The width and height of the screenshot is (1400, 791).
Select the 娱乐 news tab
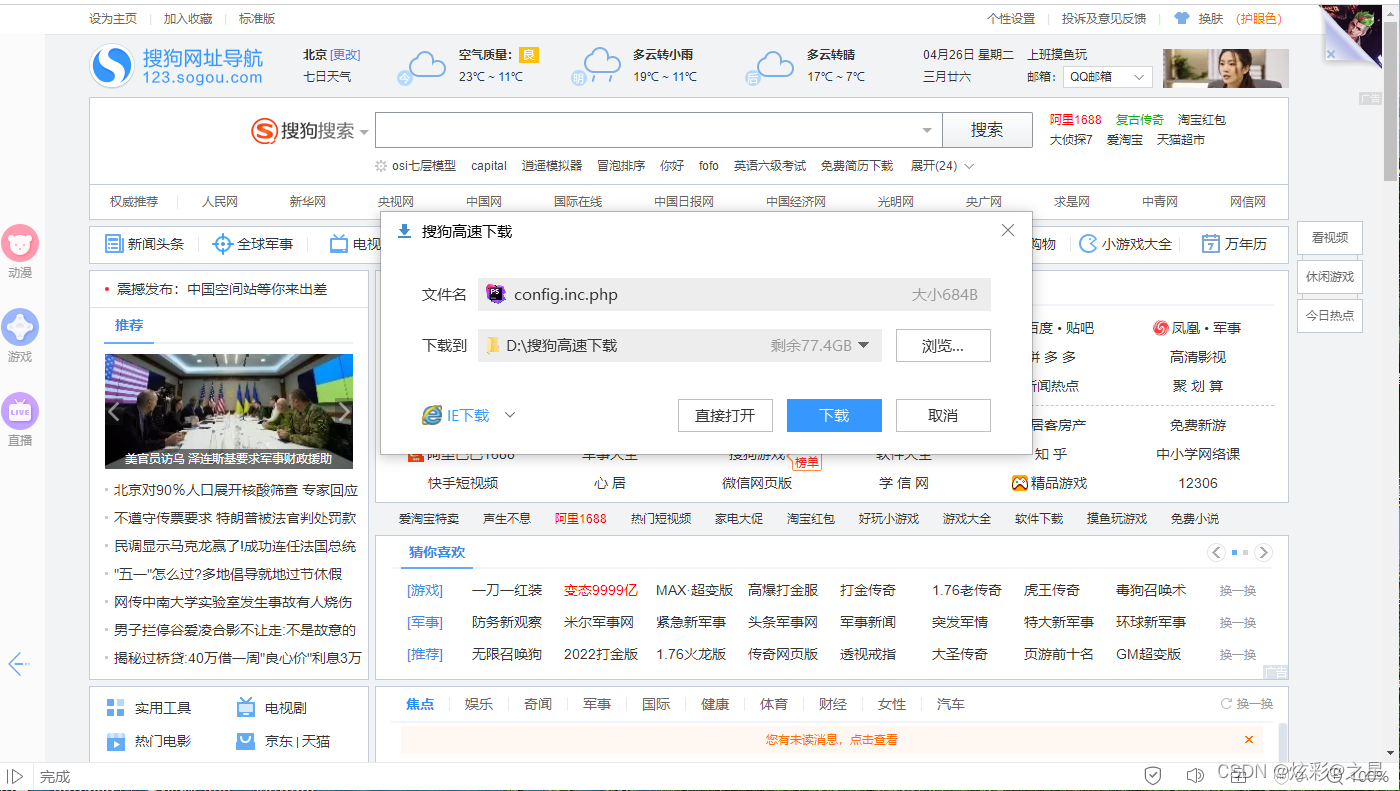point(479,705)
